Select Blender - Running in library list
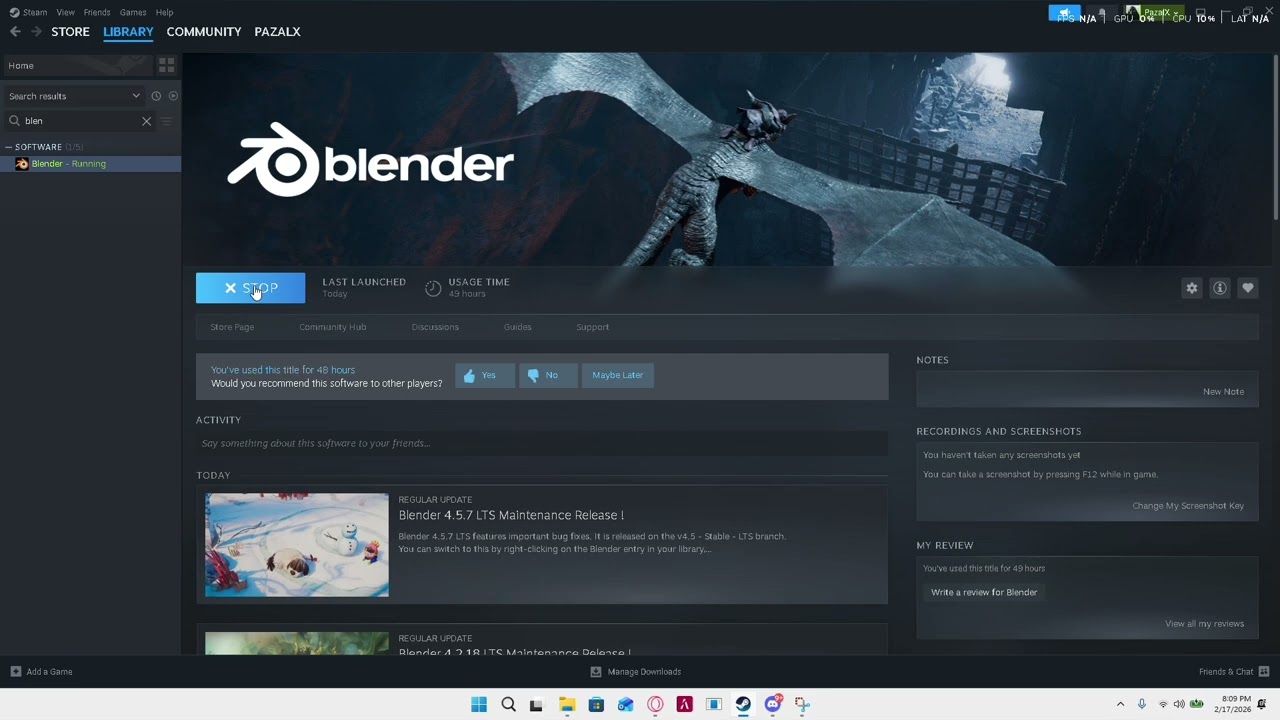The height and width of the screenshot is (720, 1280). pyautogui.click(x=90, y=164)
